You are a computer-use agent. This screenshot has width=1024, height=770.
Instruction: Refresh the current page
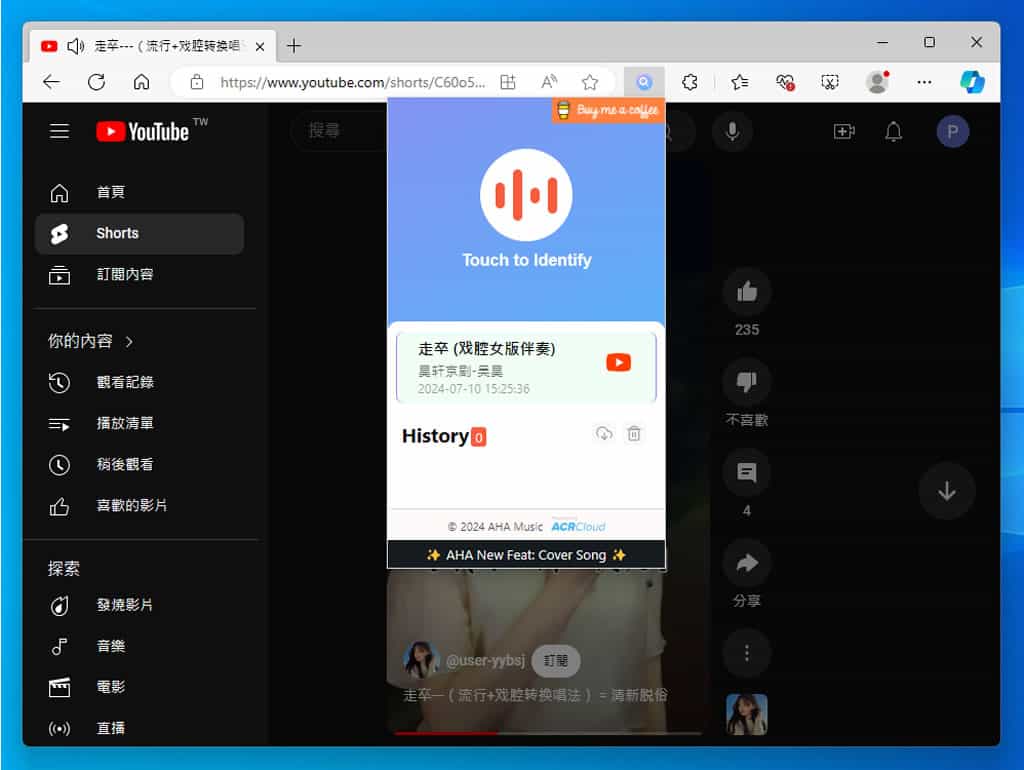click(x=97, y=82)
